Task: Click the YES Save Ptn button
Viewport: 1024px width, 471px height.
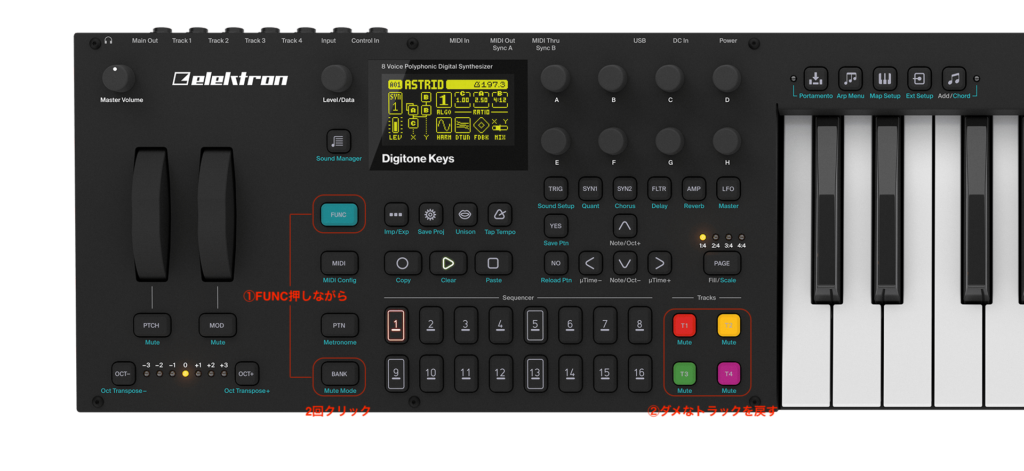Action: click(x=556, y=226)
